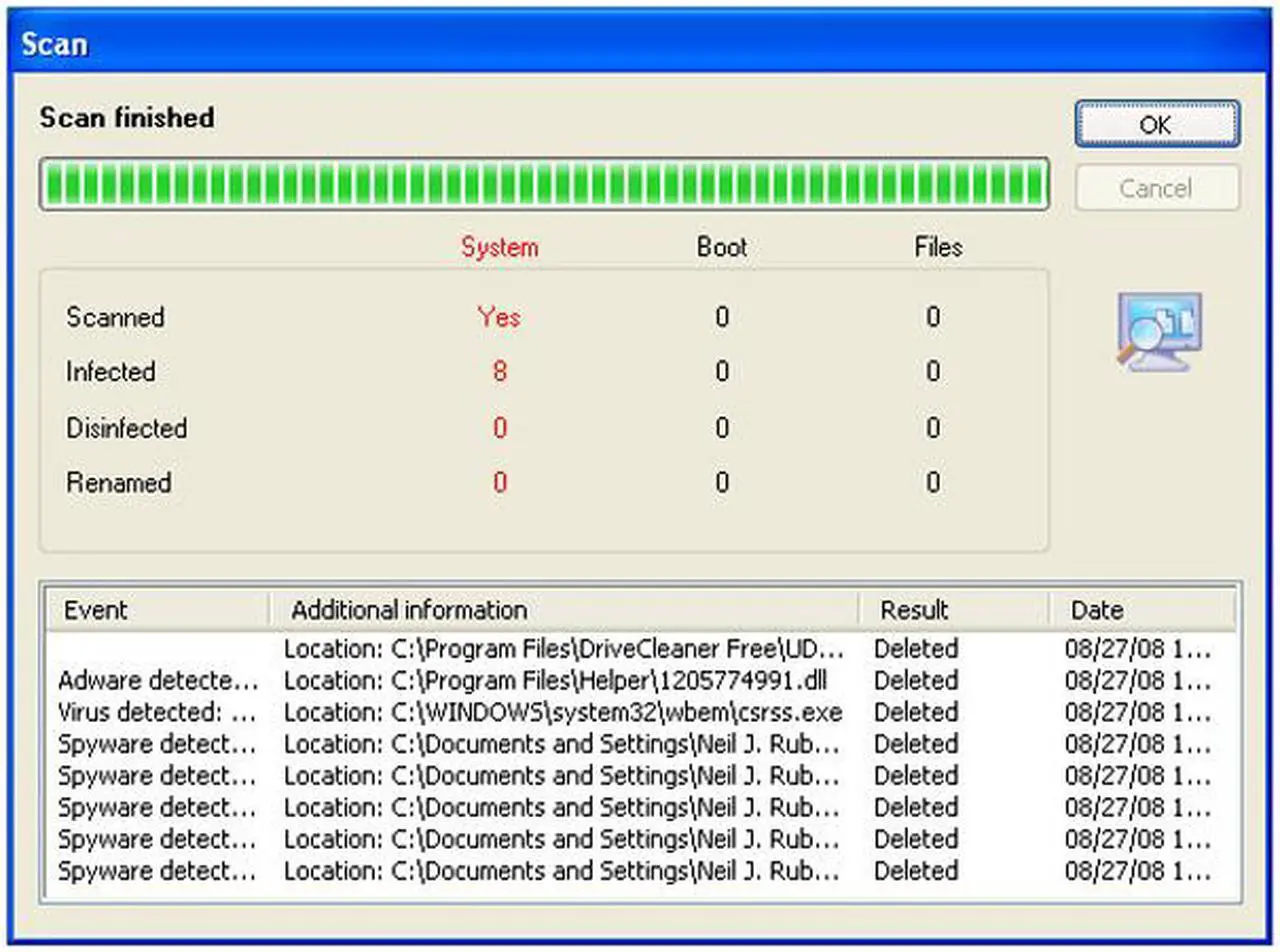Click the Boot column heading
Image resolution: width=1280 pixels, height=952 pixels.
point(722,247)
